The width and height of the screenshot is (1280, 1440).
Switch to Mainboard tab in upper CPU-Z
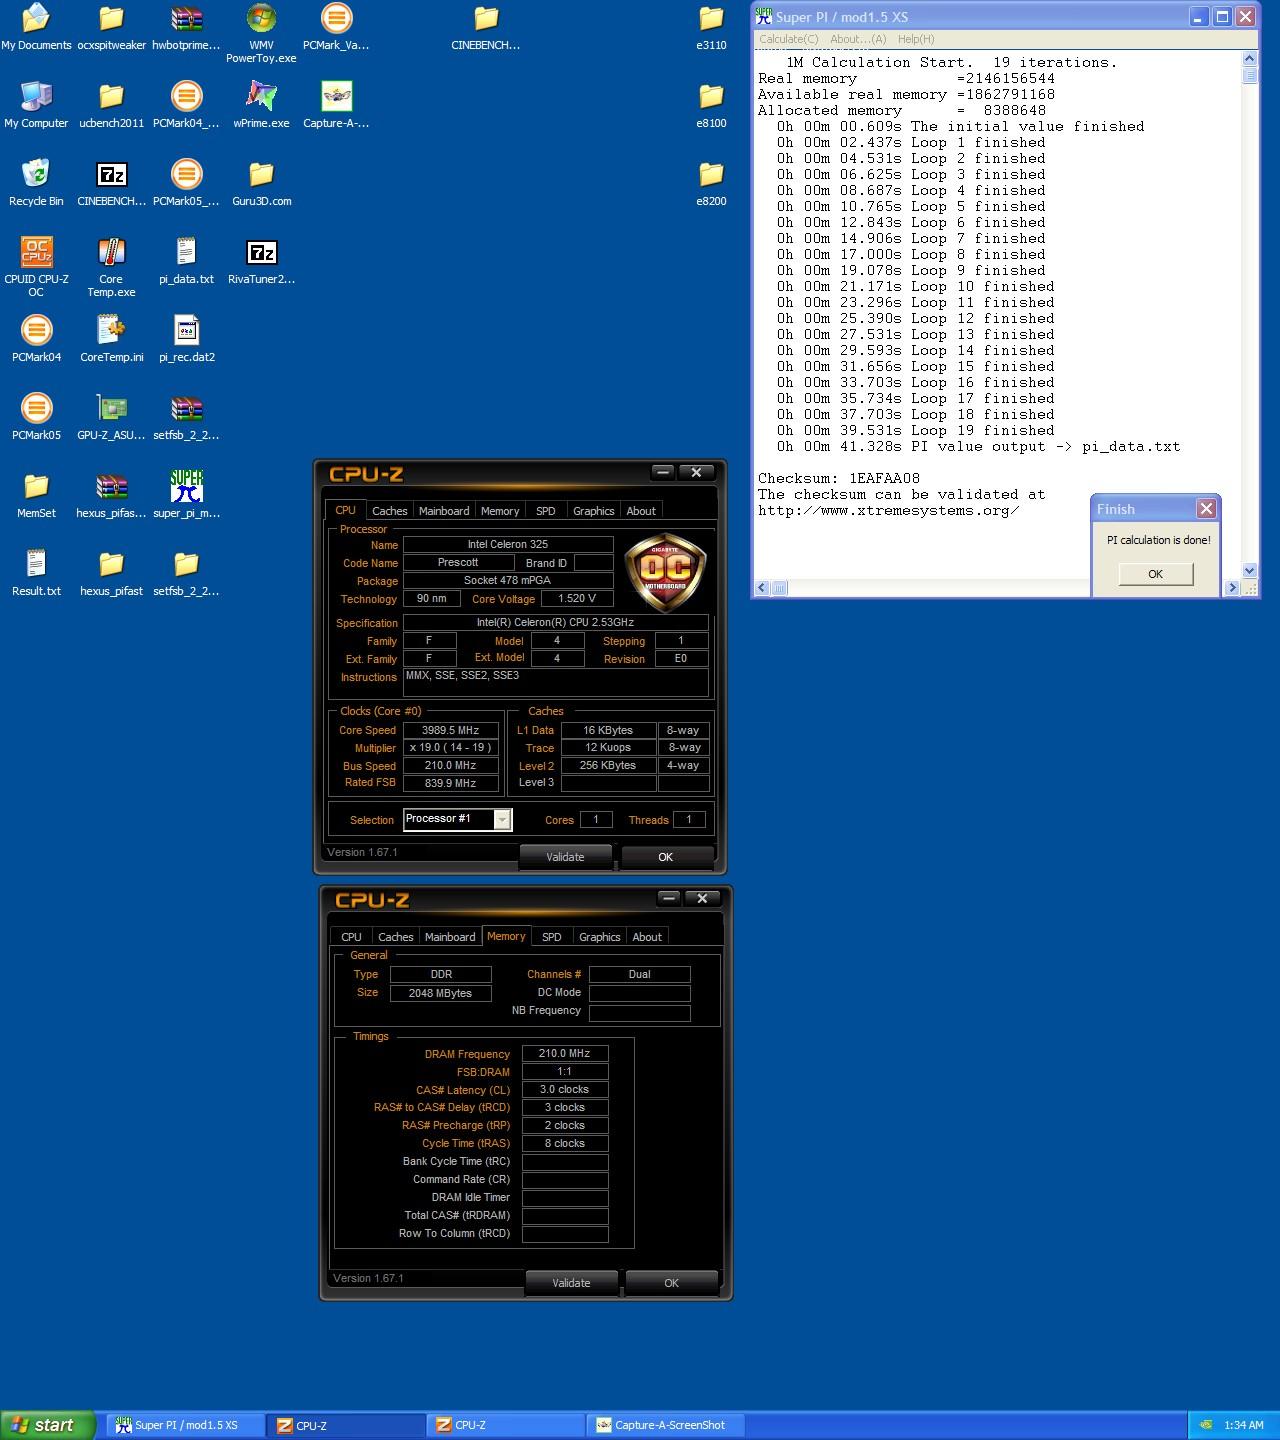[x=444, y=511]
